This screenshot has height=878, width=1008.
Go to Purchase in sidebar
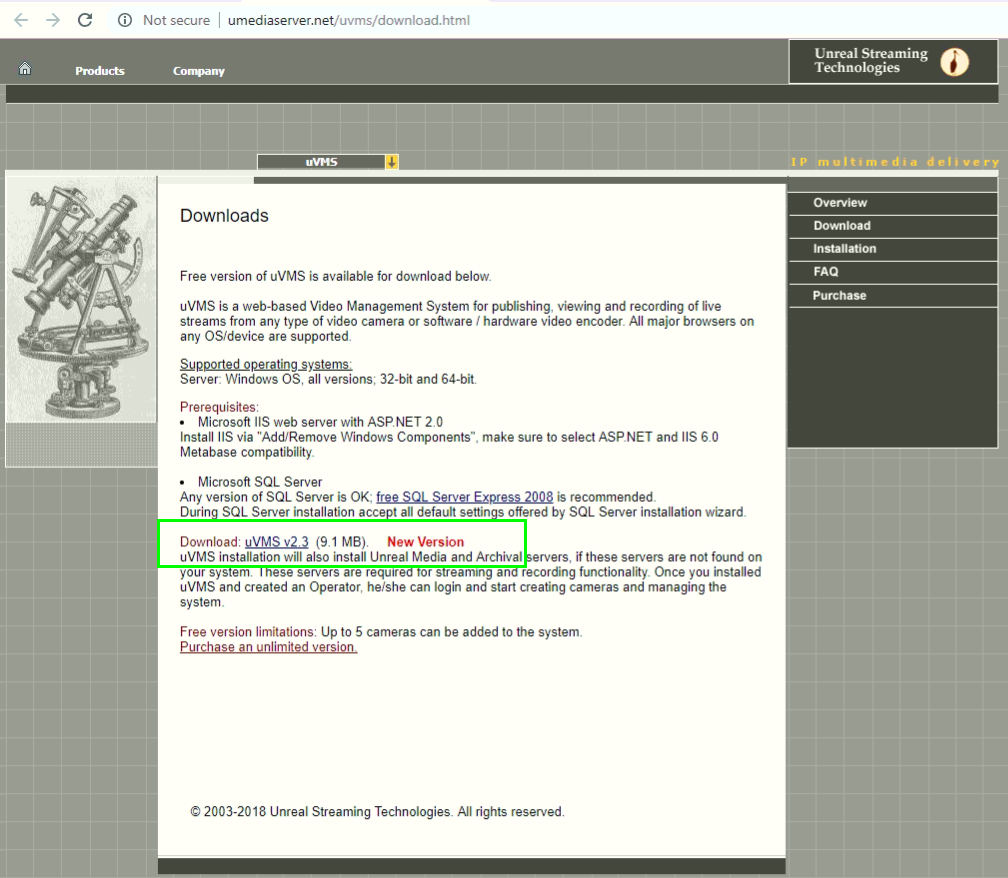[839, 296]
